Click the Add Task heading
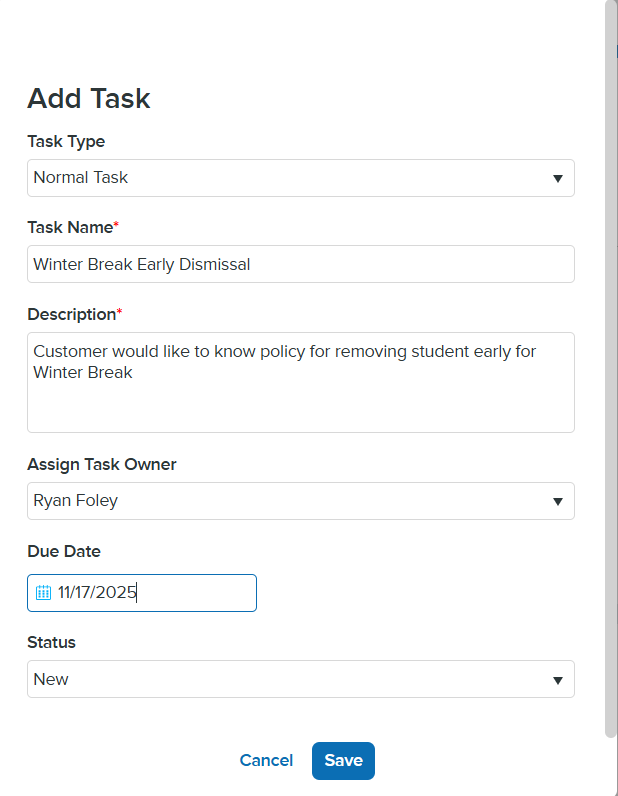 (x=89, y=98)
